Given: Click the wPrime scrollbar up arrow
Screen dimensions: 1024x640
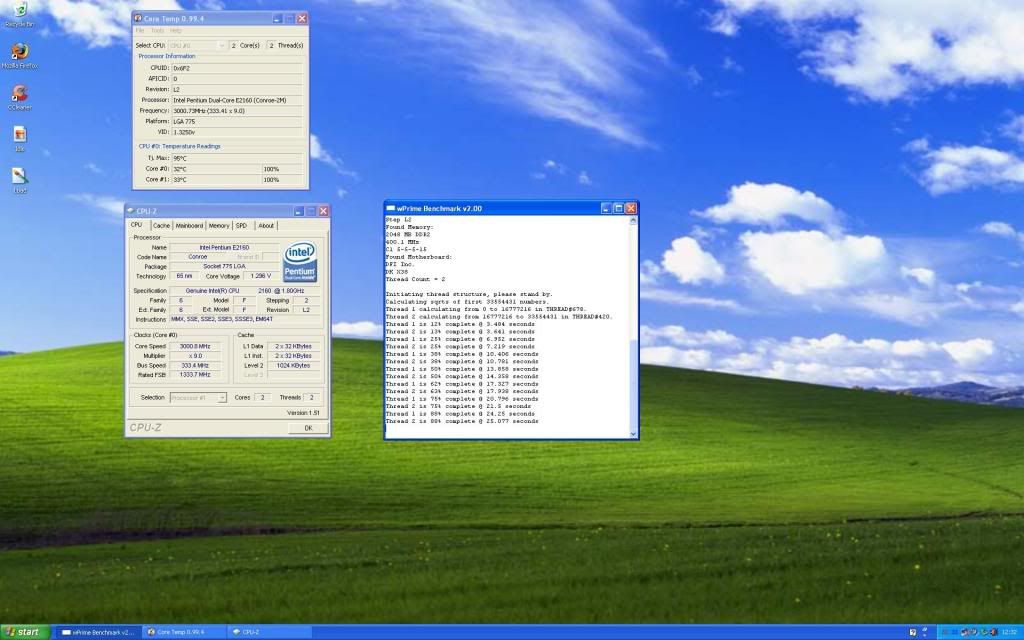Looking at the screenshot, I should [633, 221].
